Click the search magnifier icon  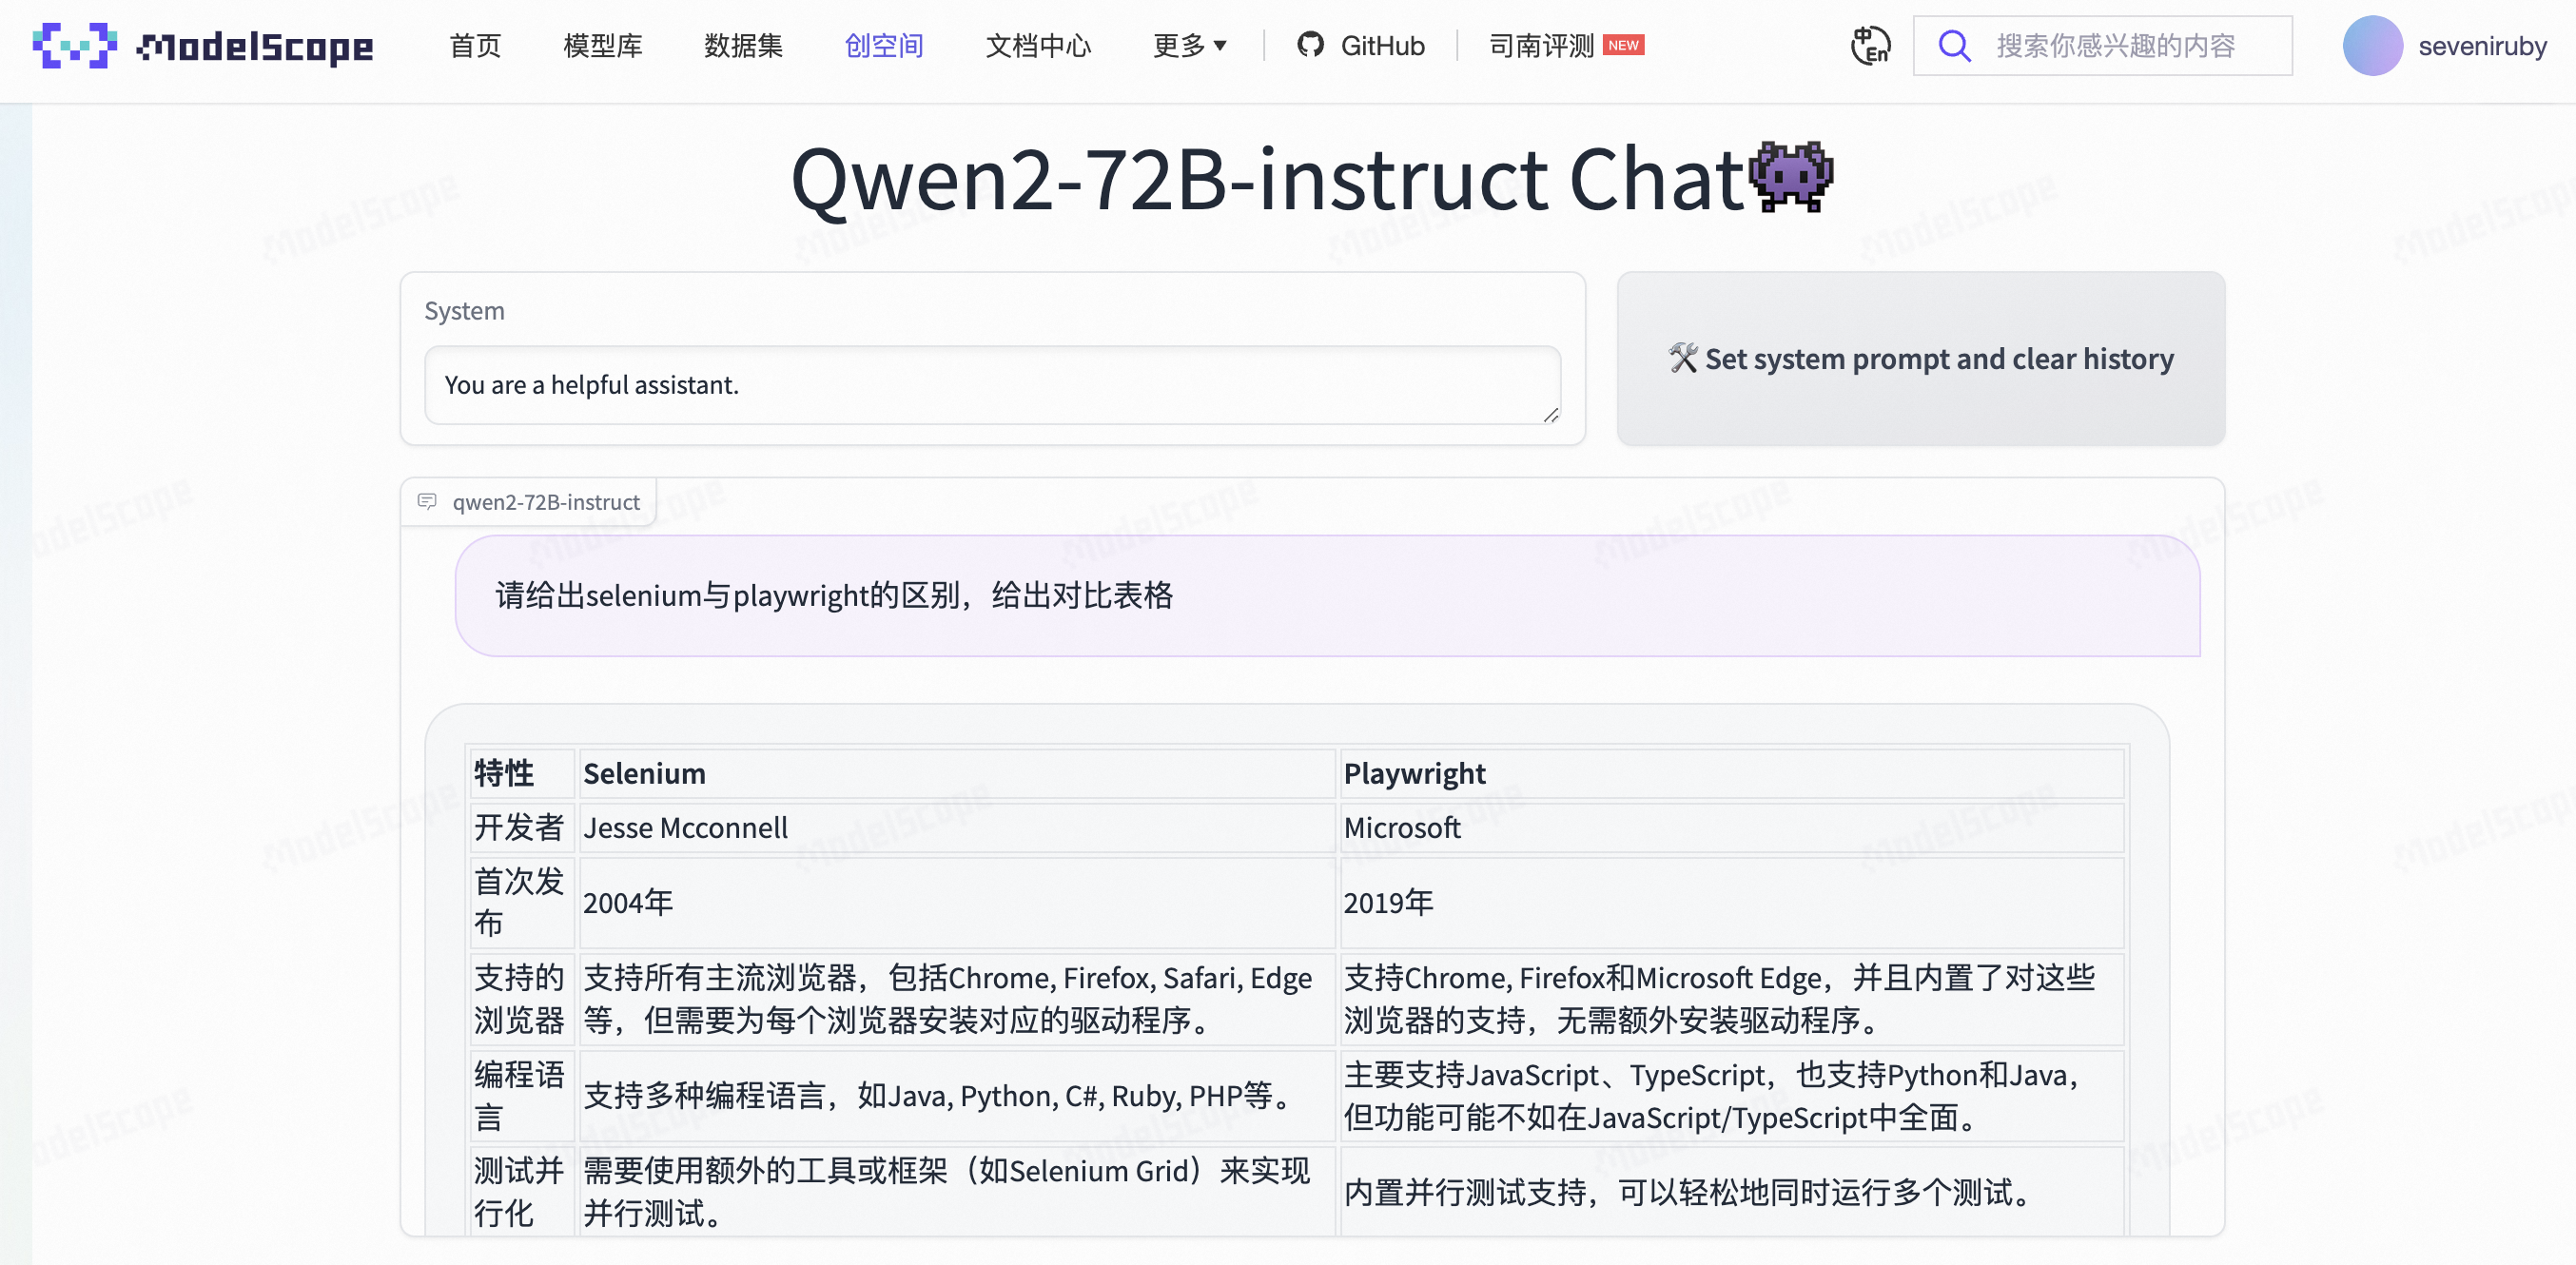(1954, 46)
